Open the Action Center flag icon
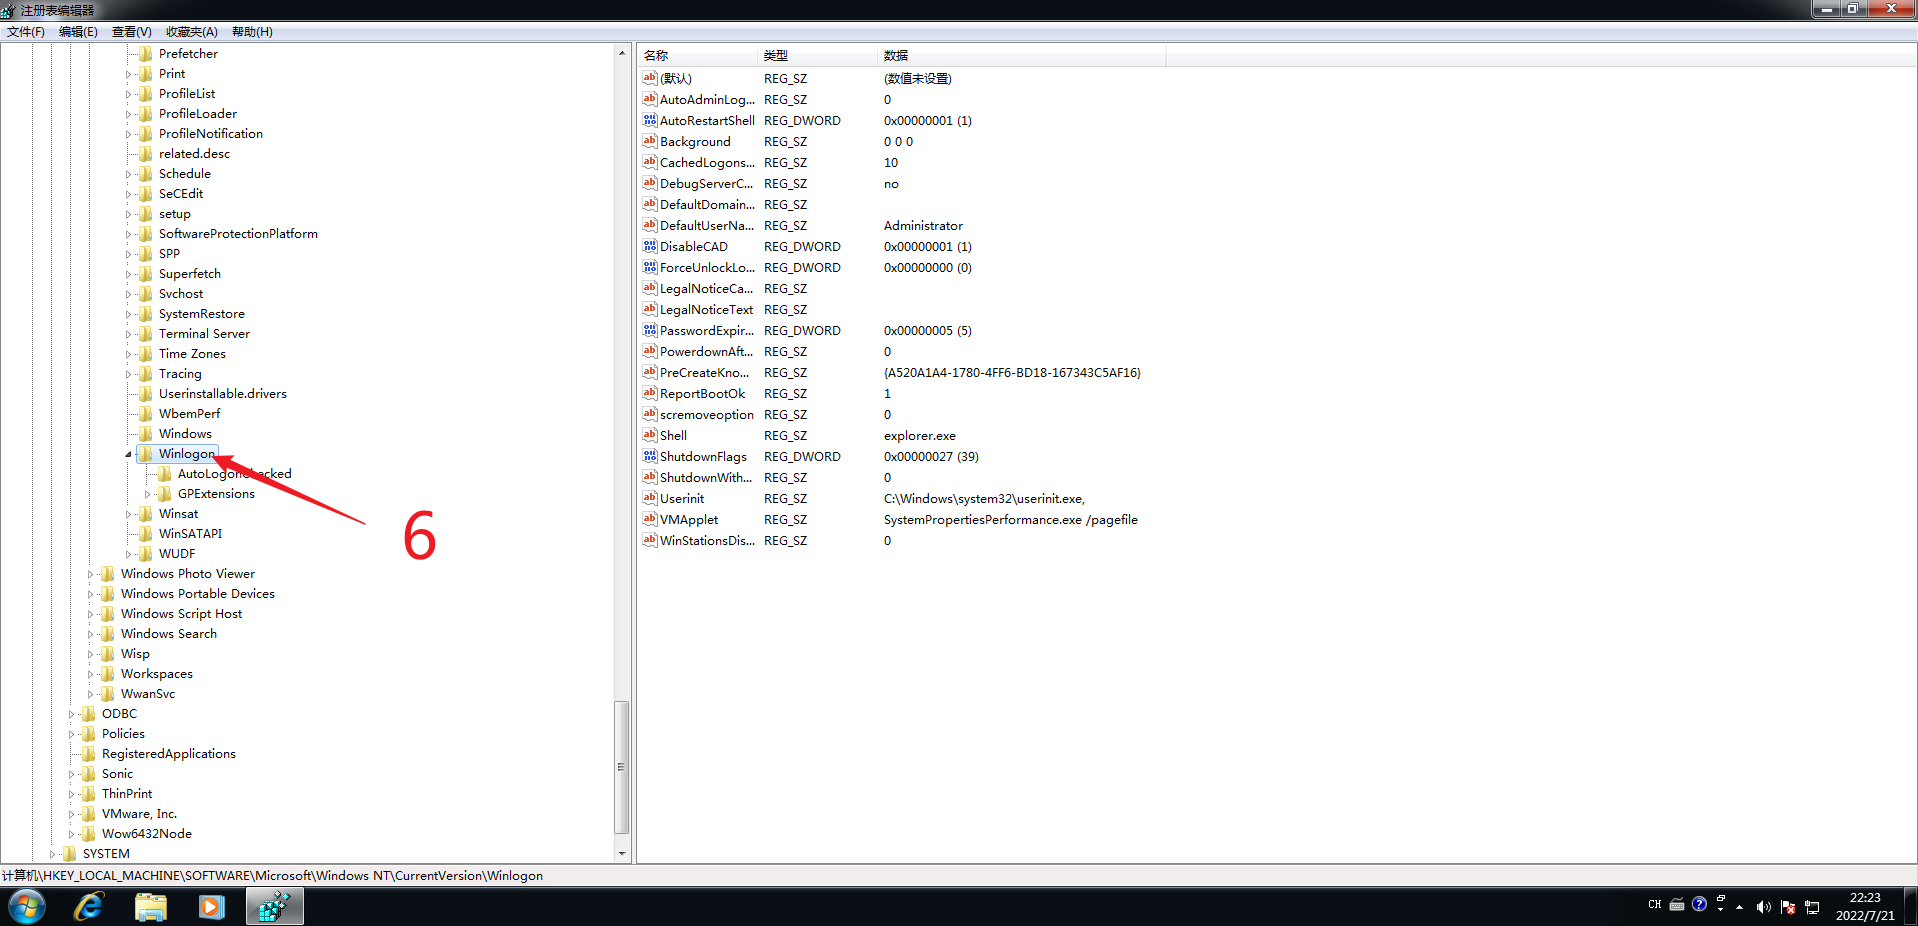This screenshot has height=926, width=1918. click(1788, 907)
